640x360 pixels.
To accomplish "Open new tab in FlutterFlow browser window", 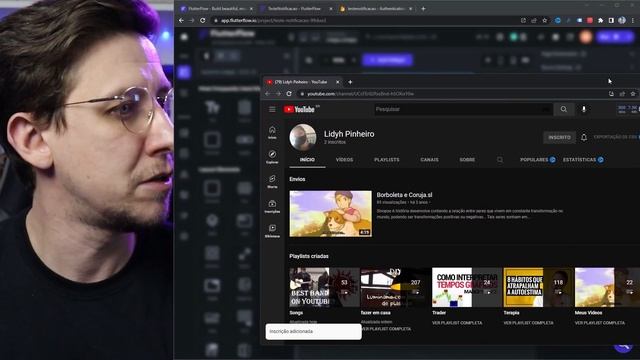I will pos(423,8).
